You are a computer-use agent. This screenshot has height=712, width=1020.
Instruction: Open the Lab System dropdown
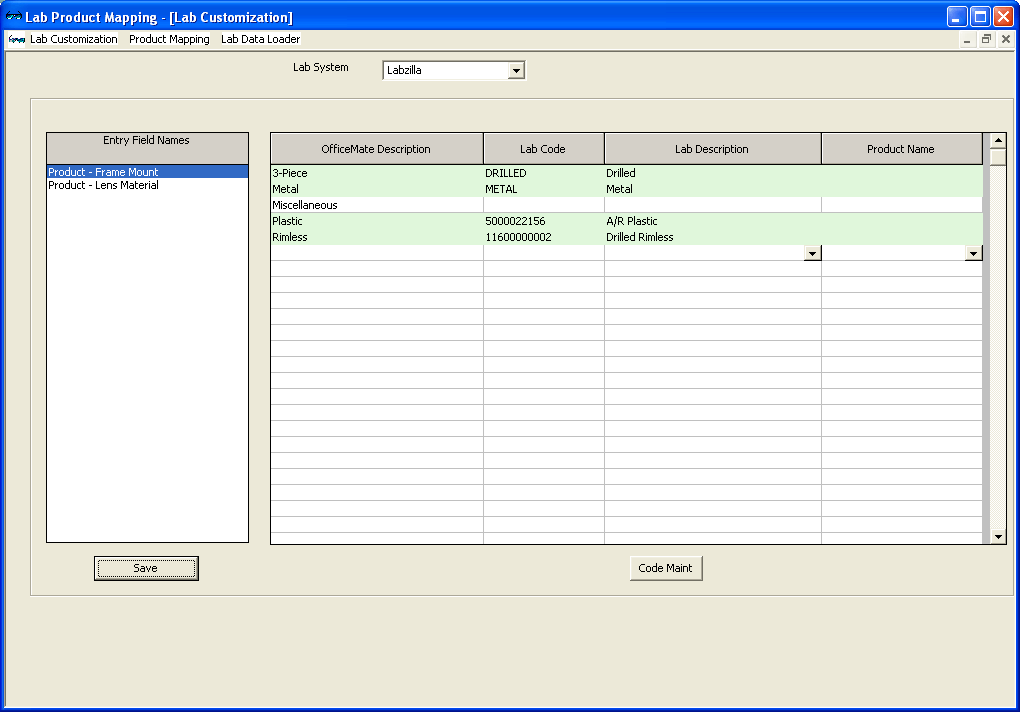click(516, 71)
